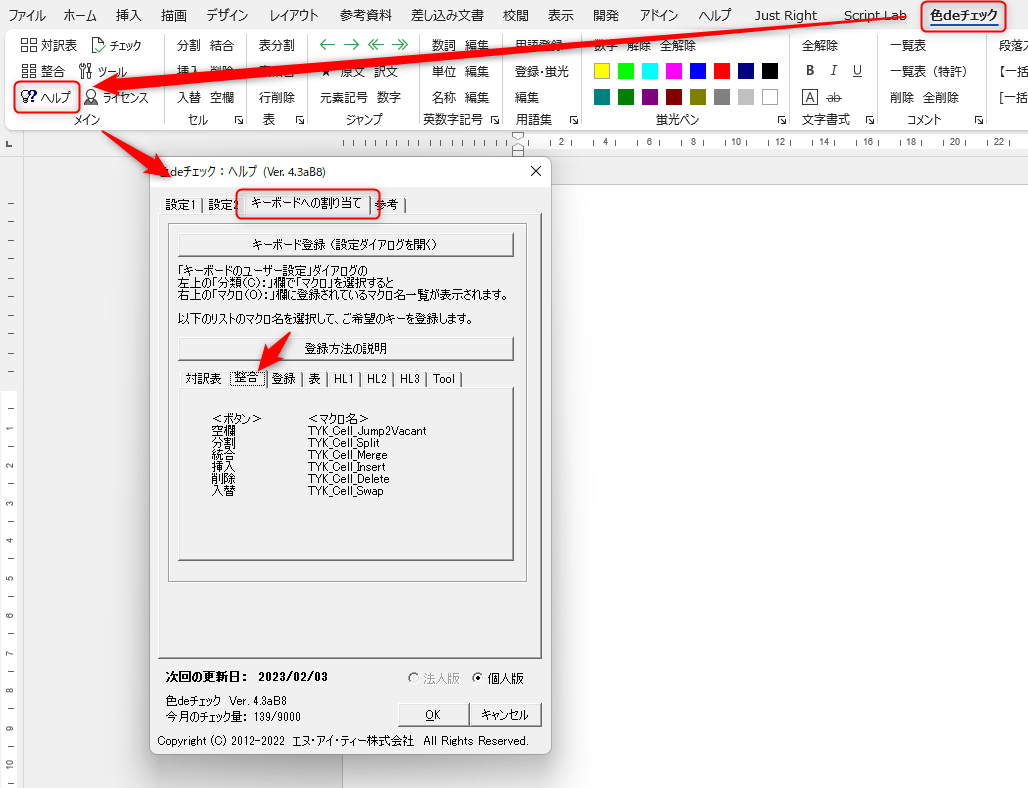Click the ヘルプ lightbulb icon
This screenshot has height=788, width=1028.
[29, 97]
